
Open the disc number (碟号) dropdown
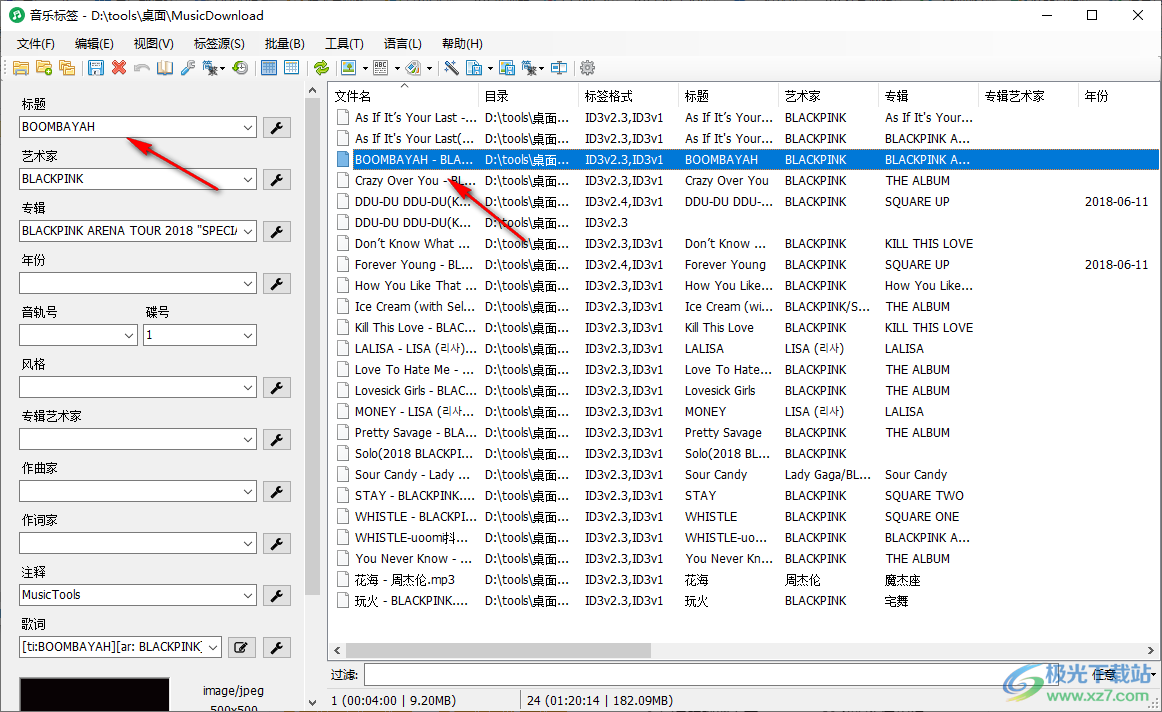(248, 335)
